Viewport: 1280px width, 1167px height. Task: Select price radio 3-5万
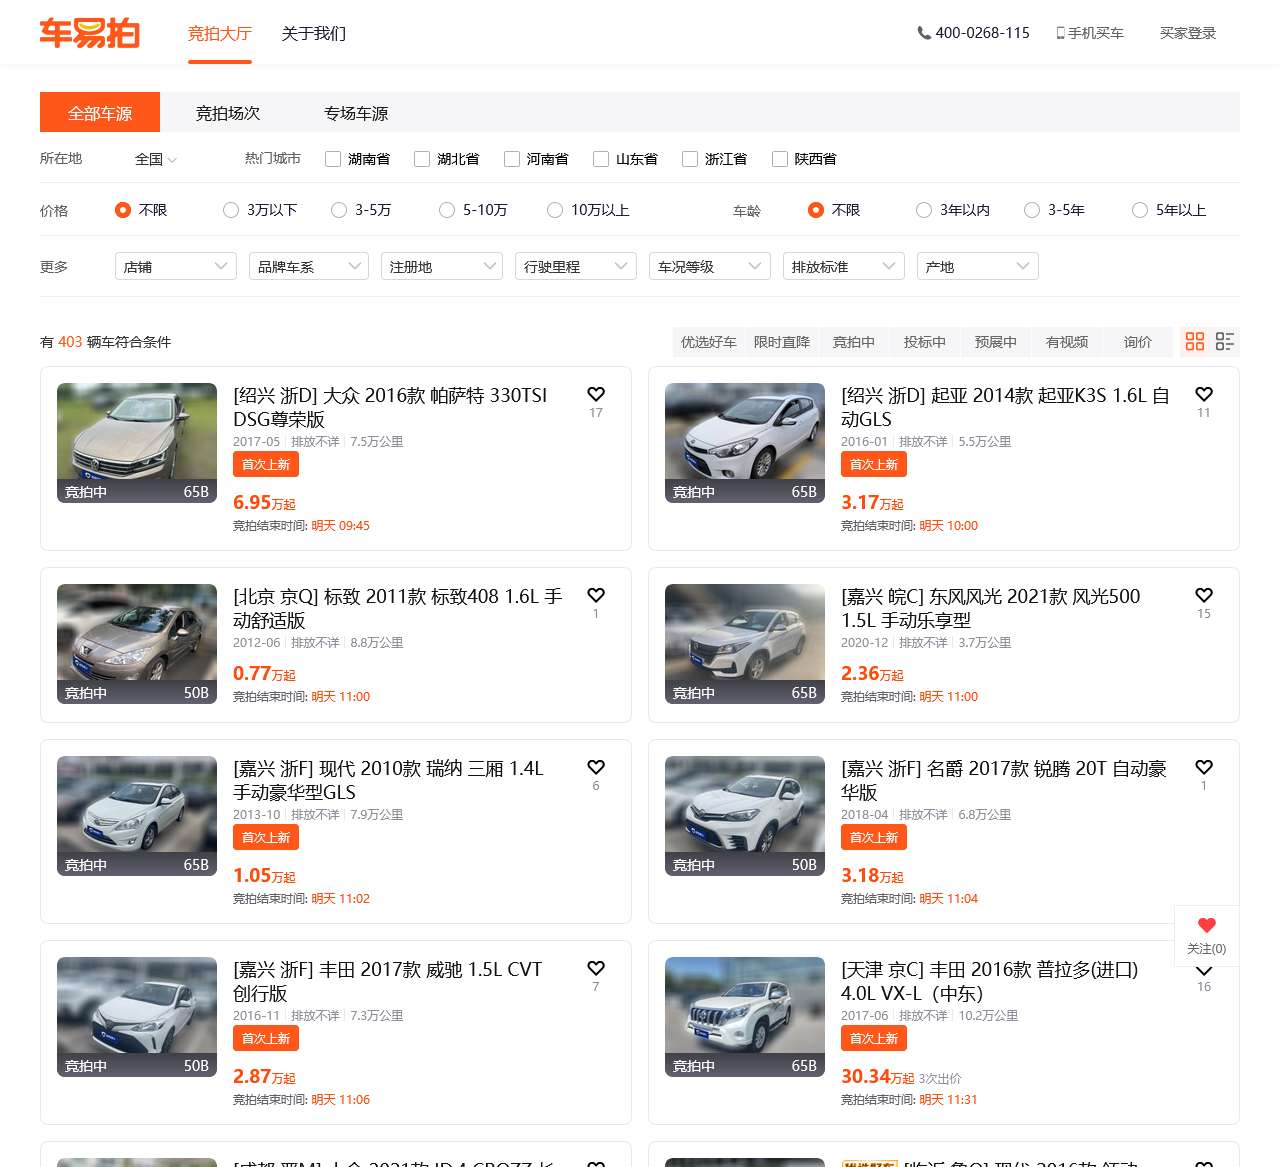pyautogui.click(x=339, y=210)
